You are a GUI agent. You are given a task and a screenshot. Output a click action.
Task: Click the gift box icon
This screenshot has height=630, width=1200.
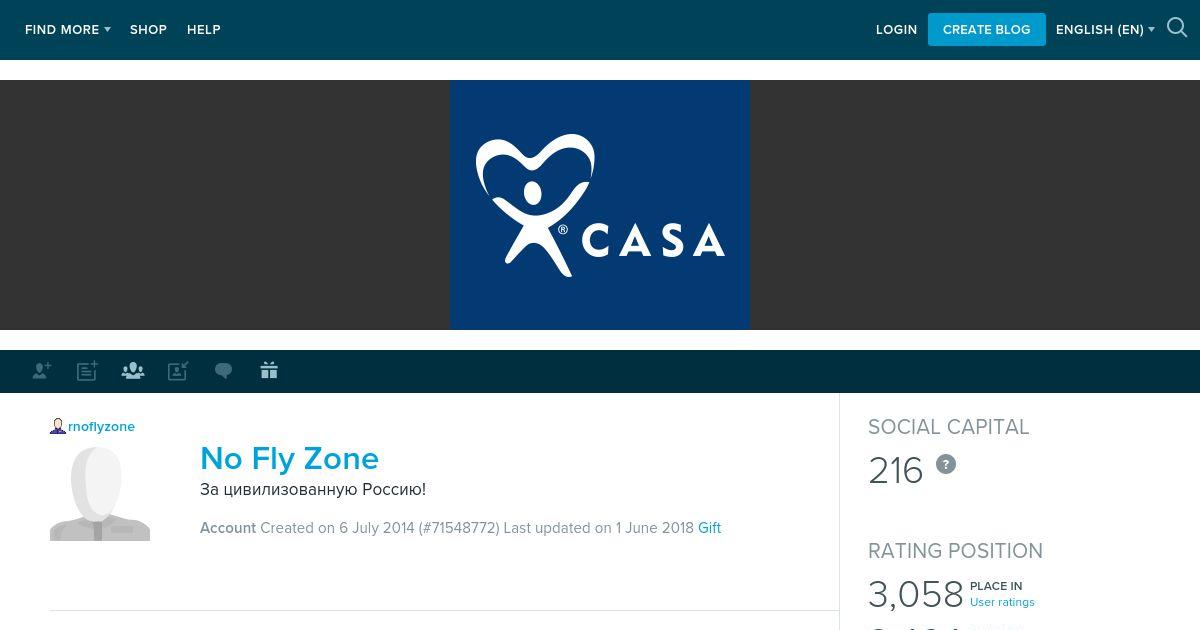point(269,370)
